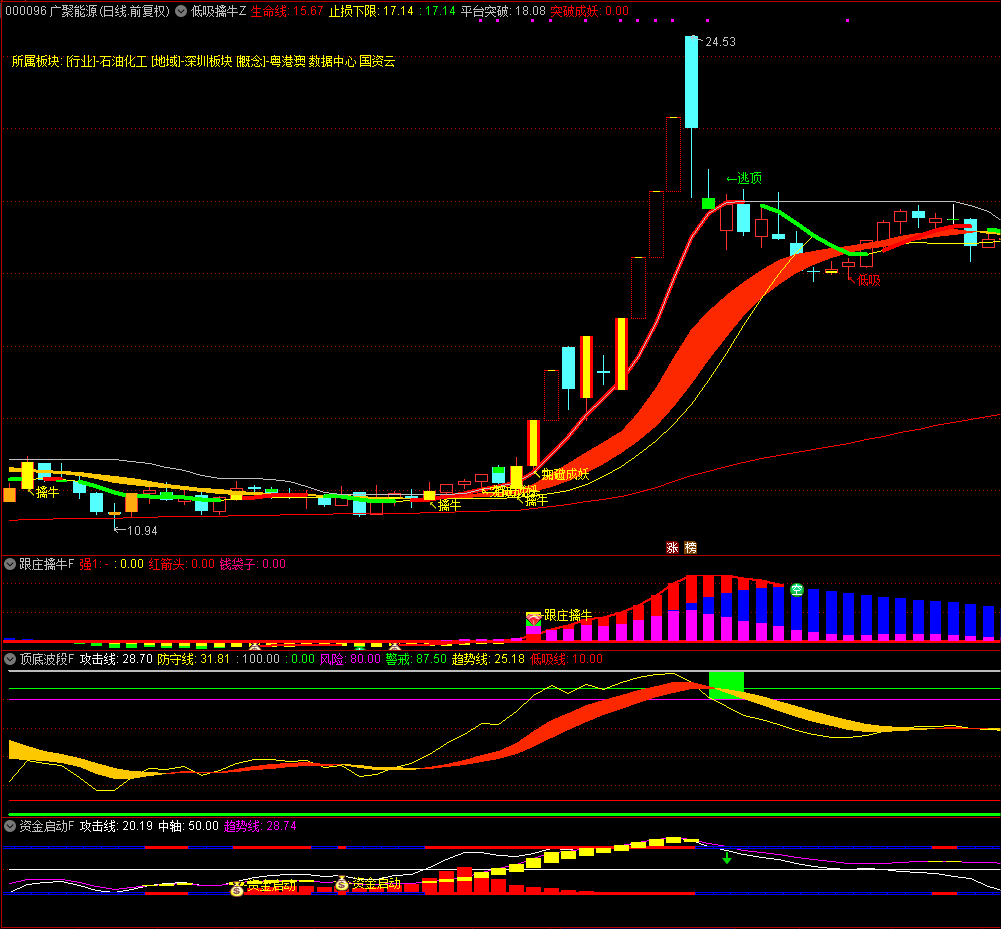1001x929 pixels.
Task: Click the green square sell marker near 逃顶
Action: [x=708, y=203]
